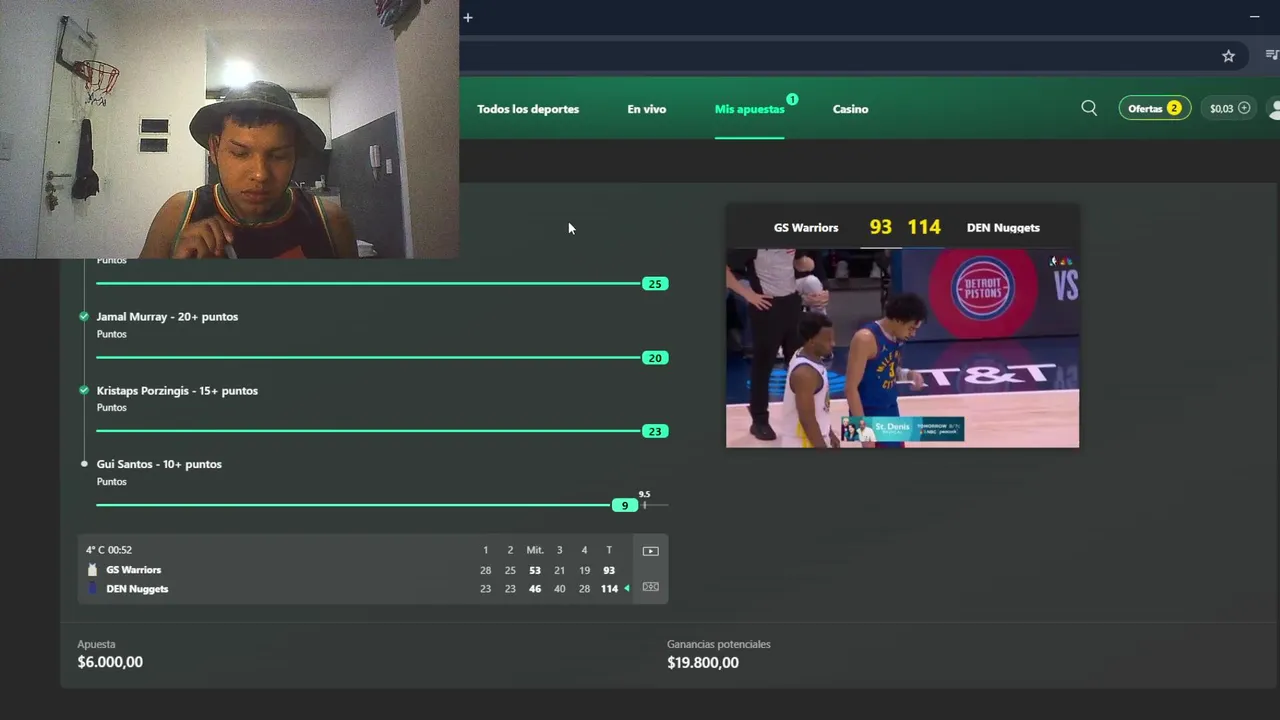Open a new browser tab with plus
Screen dimensions: 1280x720
pyautogui.click(x=467, y=17)
